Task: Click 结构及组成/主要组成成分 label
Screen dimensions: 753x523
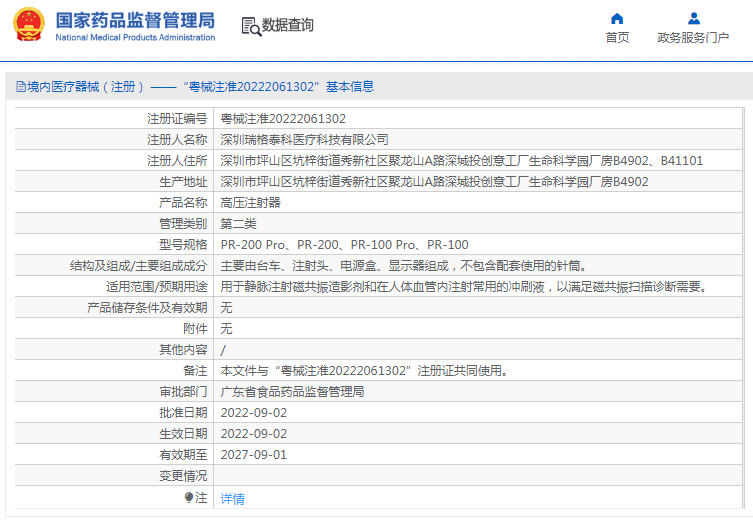Action: coord(138,266)
